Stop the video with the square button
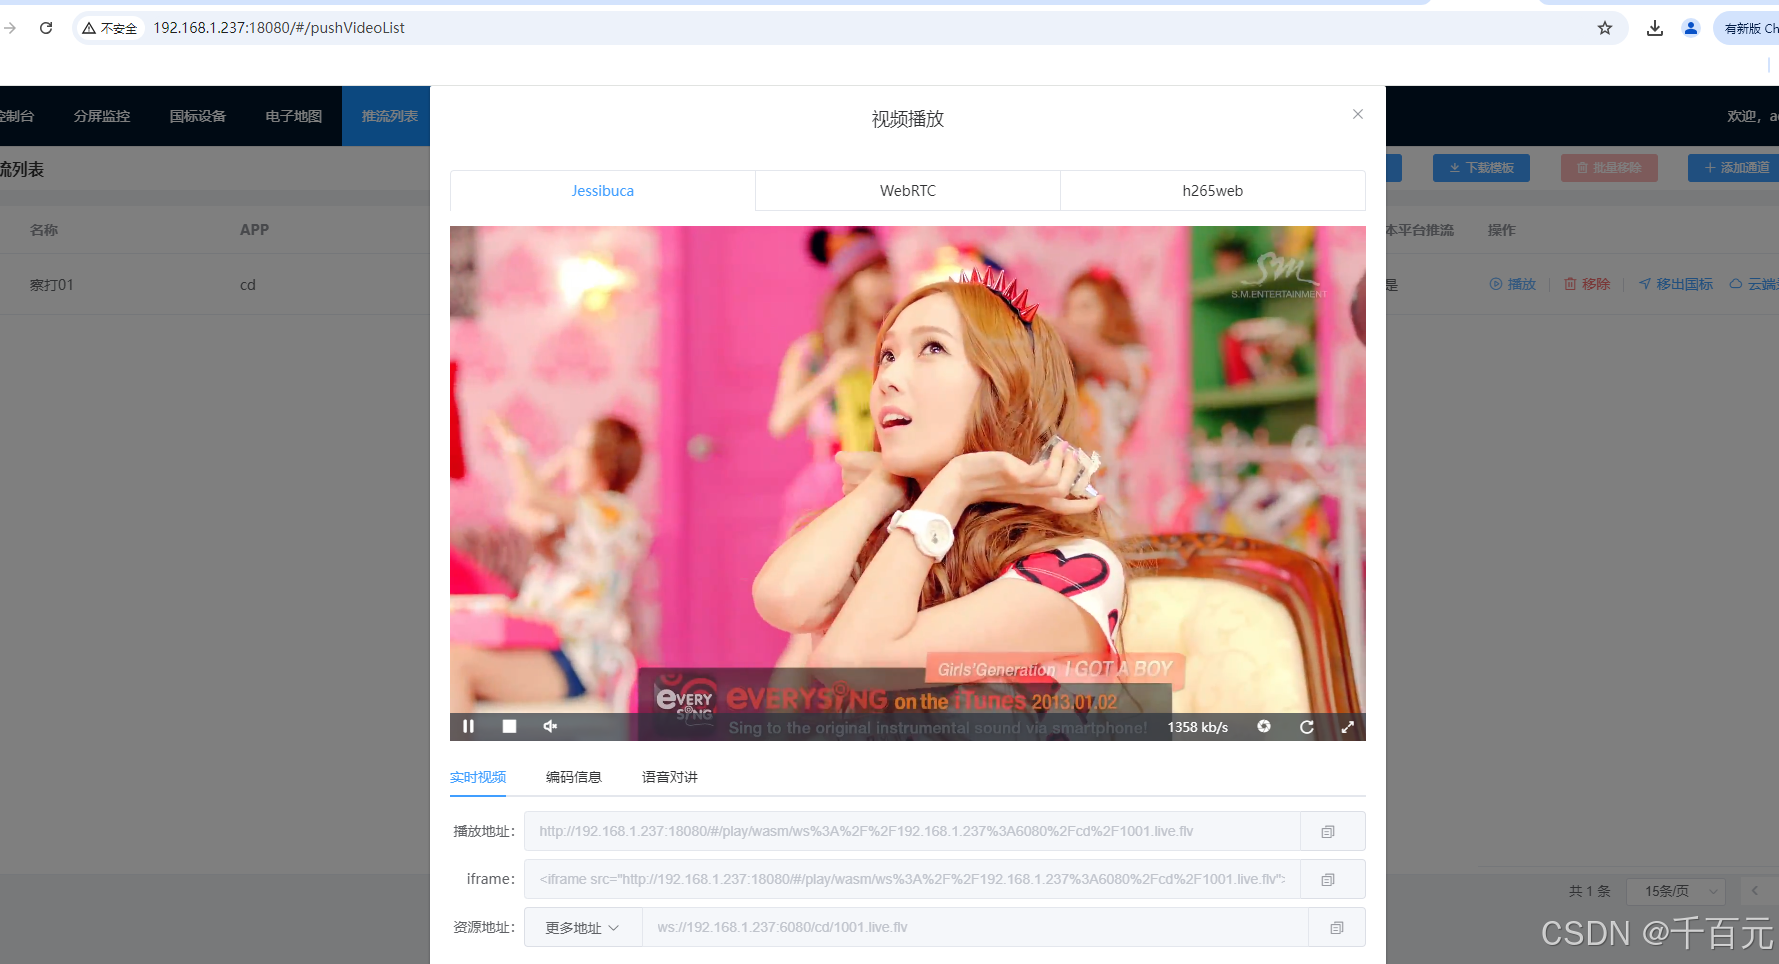Screen dimensions: 1779x964 coord(509,726)
